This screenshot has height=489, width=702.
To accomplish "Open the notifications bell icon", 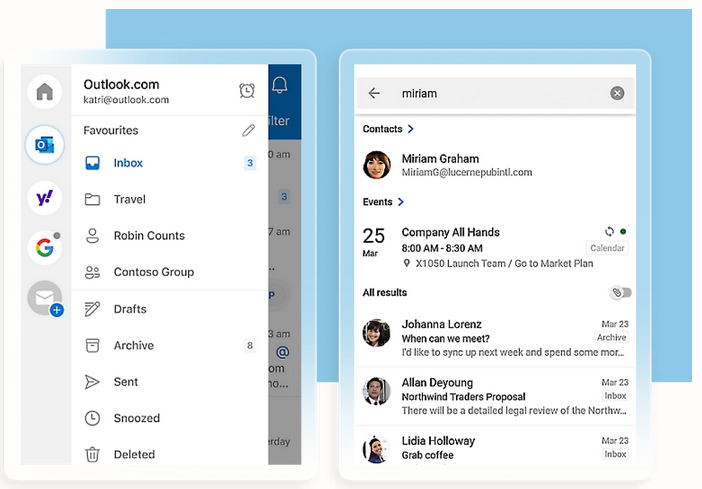I will tap(280, 86).
